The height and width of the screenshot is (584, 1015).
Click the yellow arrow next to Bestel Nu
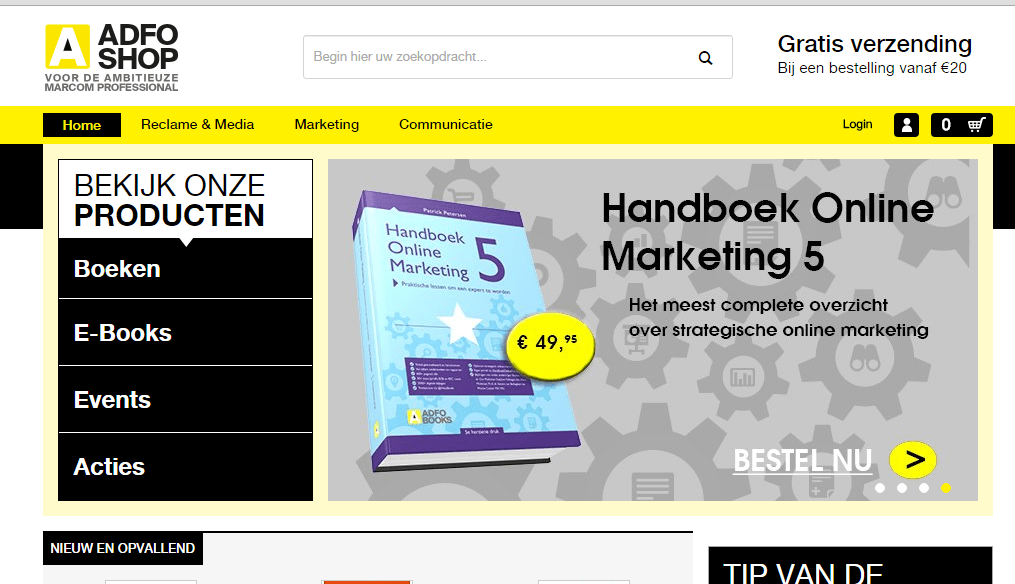pos(913,460)
